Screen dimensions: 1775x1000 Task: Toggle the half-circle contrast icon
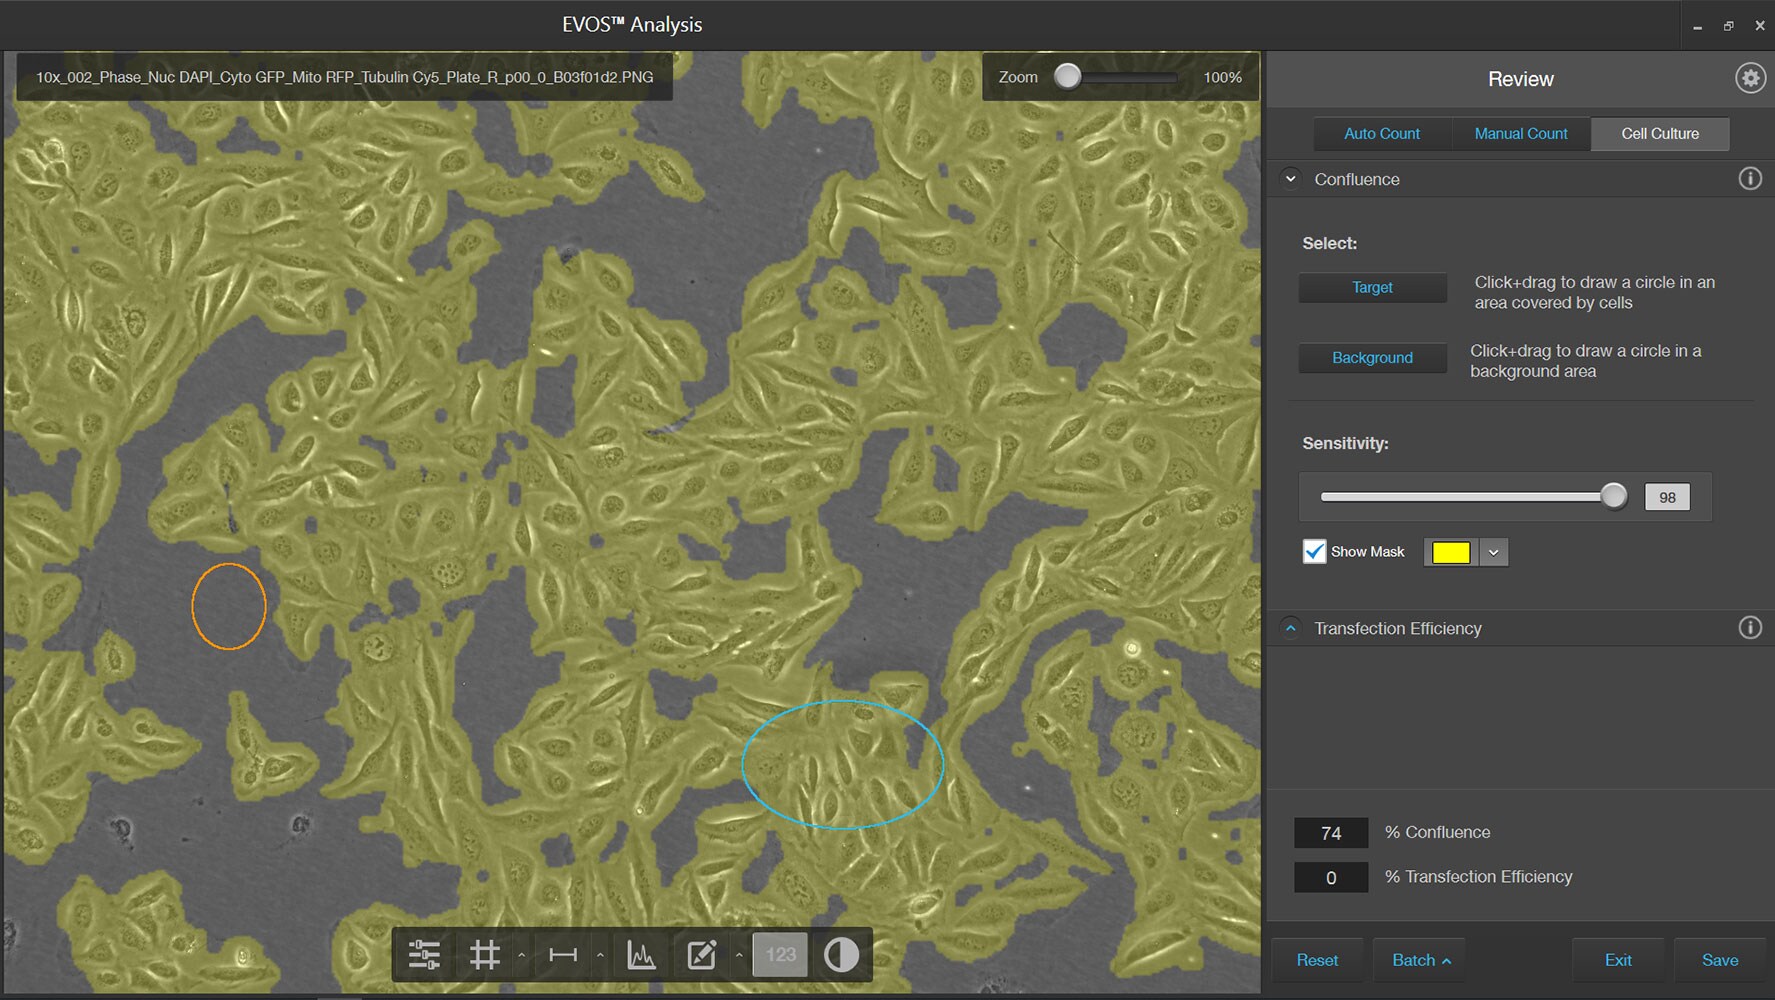[x=841, y=955]
